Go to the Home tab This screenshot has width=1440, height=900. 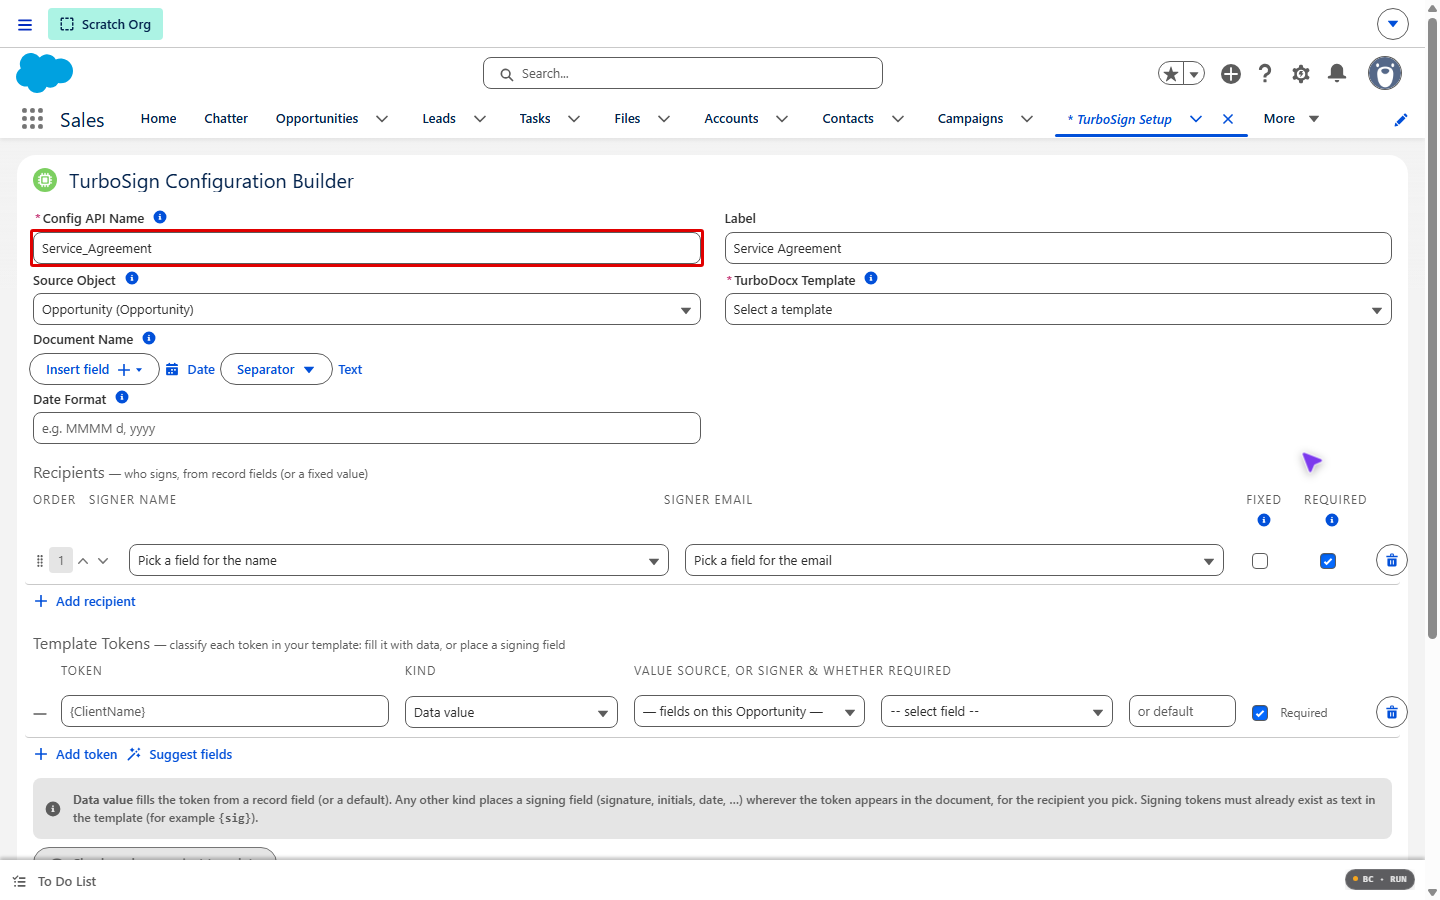click(158, 118)
